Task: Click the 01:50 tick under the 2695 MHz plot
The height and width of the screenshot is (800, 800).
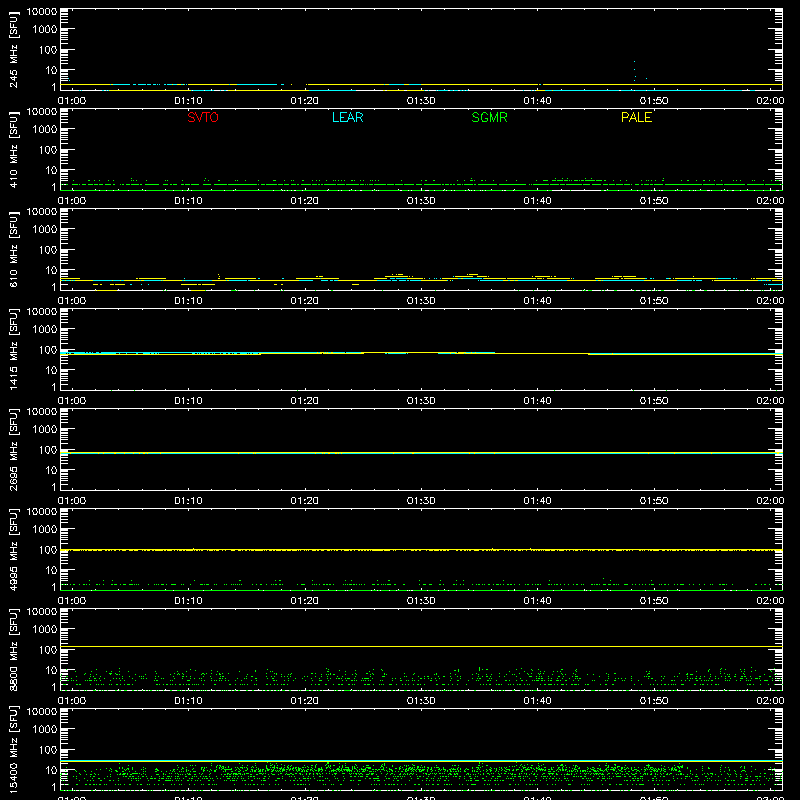Action: click(x=654, y=501)
